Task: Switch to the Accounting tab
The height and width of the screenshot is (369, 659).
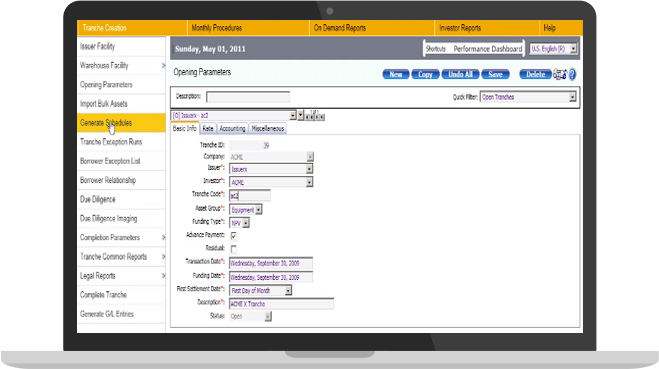Action: point(232,129)
